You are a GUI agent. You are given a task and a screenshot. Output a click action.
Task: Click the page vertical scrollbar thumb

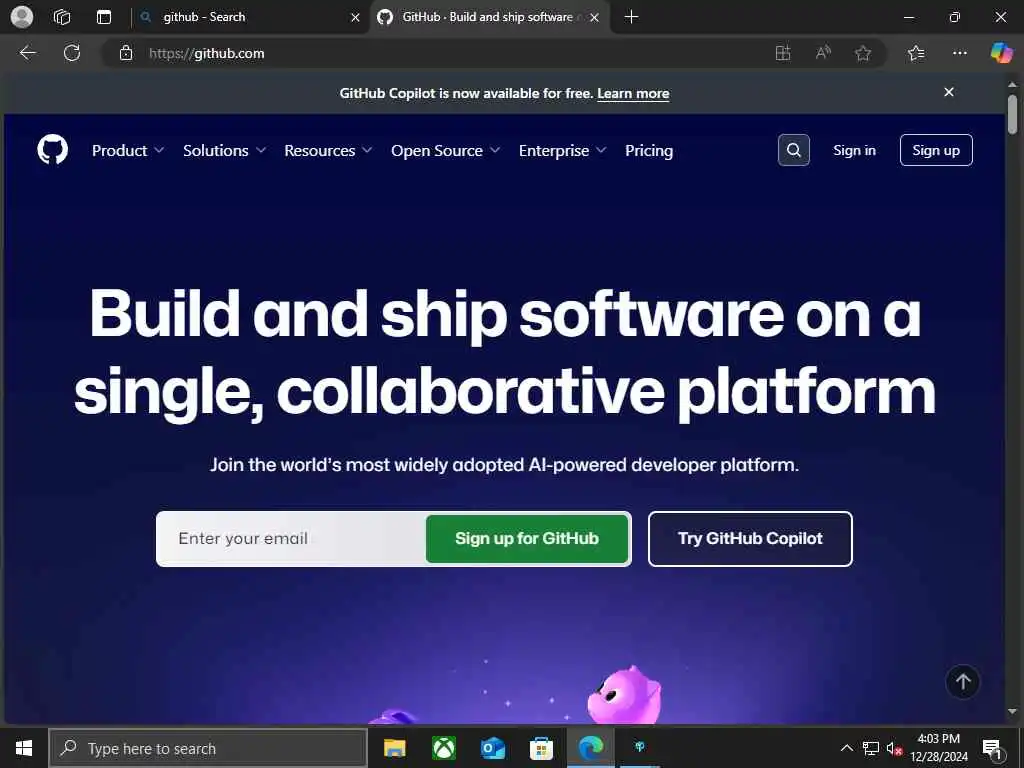tap(1012, 114)
